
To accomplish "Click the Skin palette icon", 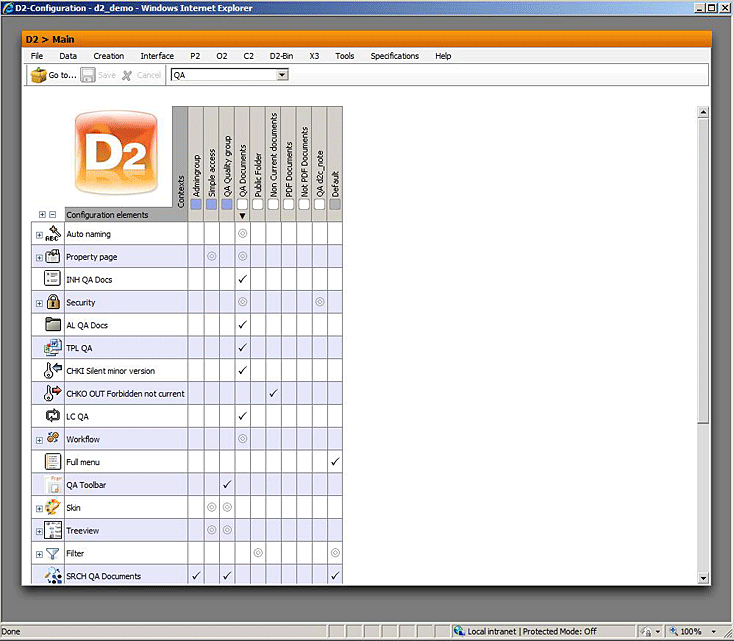I will tap(54, 507).
